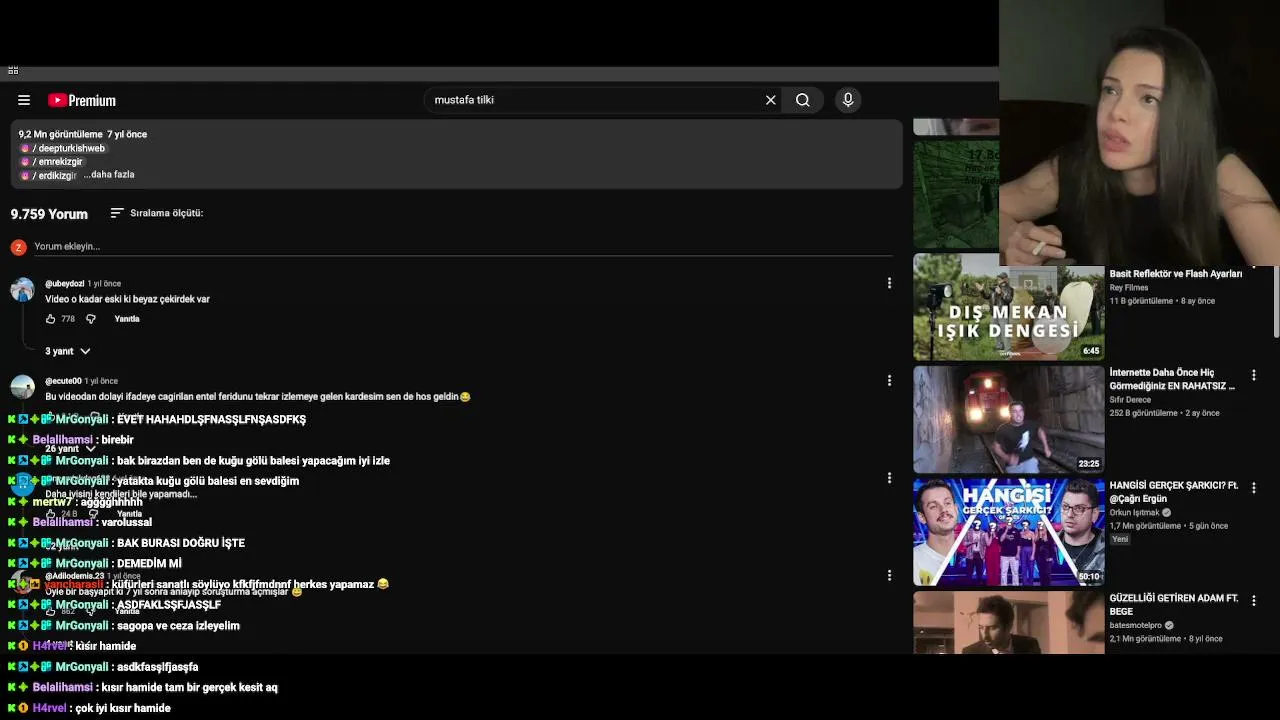Screen dimensions: 1280x720
Task: Expand the "26 yanıt" replies
Action: pos(70,449)
